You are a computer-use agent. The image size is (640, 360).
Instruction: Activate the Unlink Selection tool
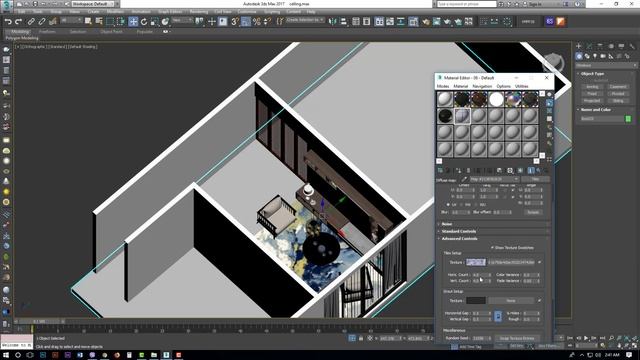click(42, 22)
